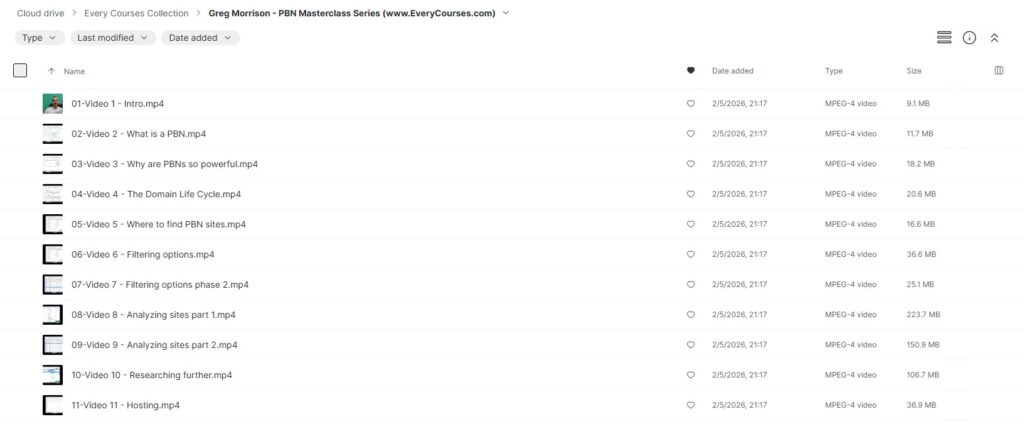Tick the select all checkbox

tap(20, 70)
